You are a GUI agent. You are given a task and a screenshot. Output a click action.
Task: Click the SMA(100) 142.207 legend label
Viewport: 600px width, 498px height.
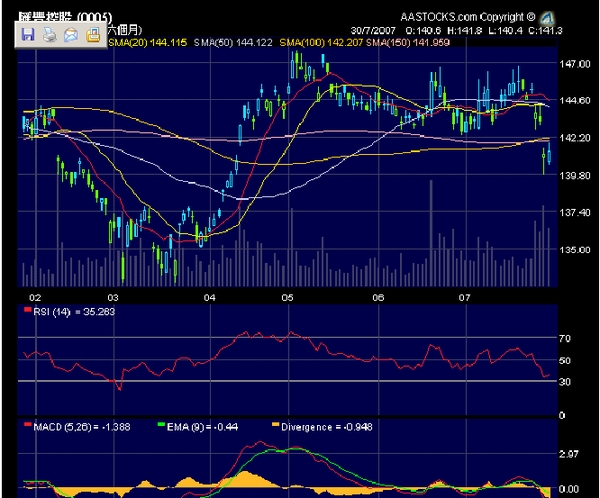[321, 42]
